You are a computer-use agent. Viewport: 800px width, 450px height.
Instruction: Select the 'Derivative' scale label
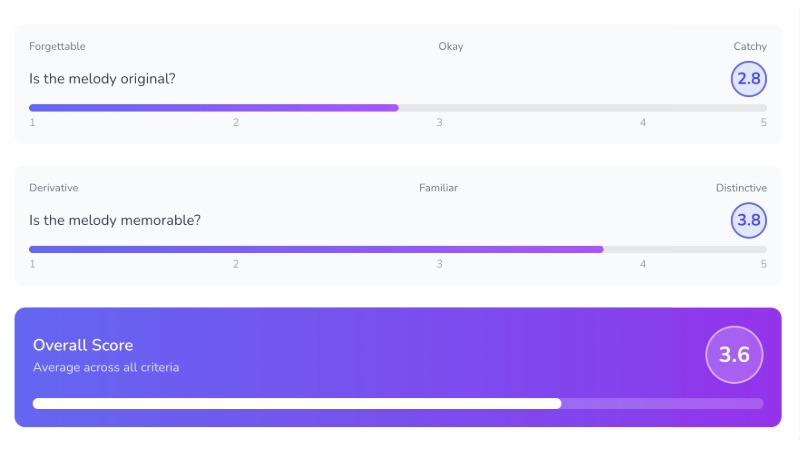click(54, 188)
